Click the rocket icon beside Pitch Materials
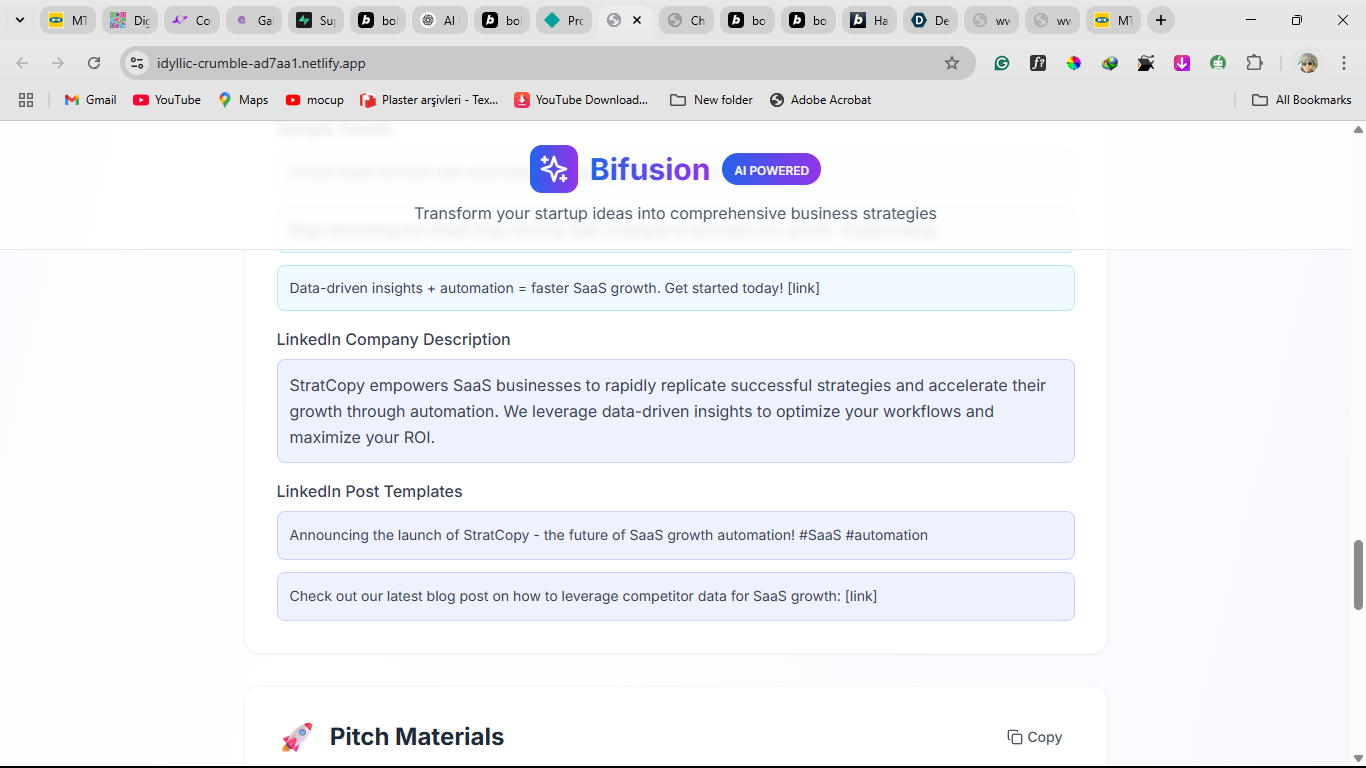The height and width of the screenshot is (768, 1366). [297, 737]
